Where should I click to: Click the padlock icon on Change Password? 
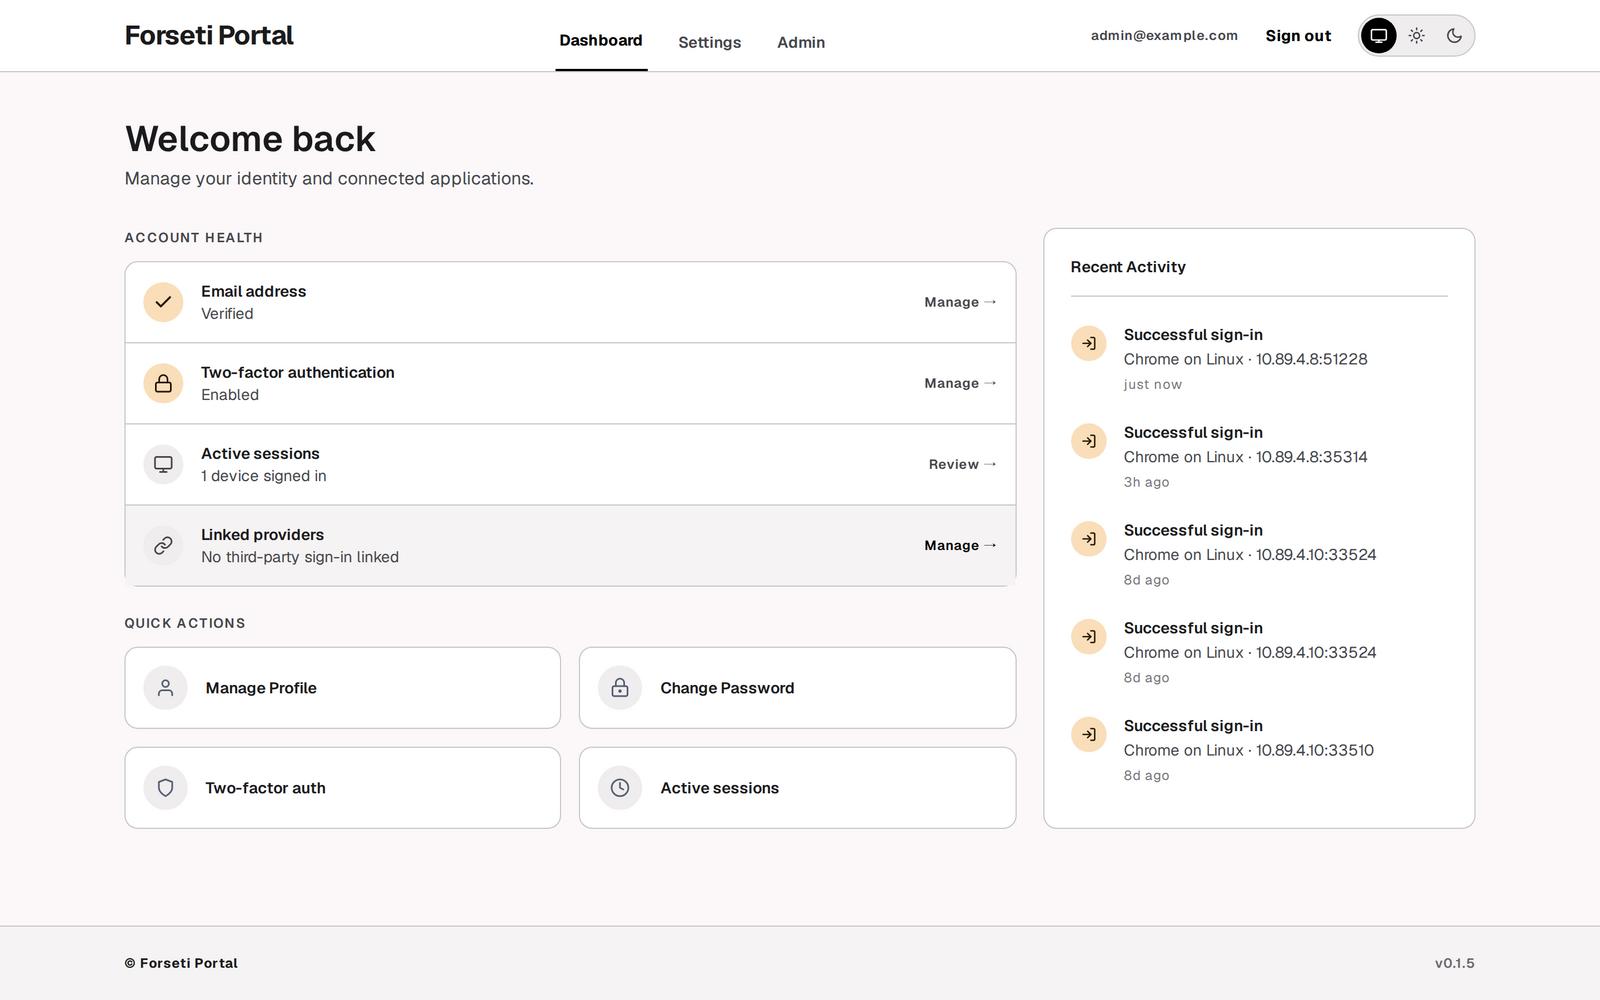pos(620,688)
